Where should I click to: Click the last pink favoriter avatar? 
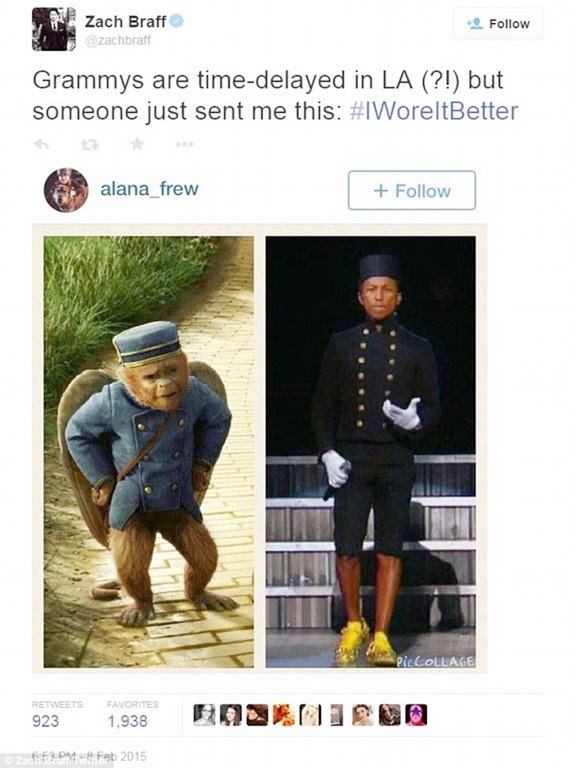tap(416, 715)
